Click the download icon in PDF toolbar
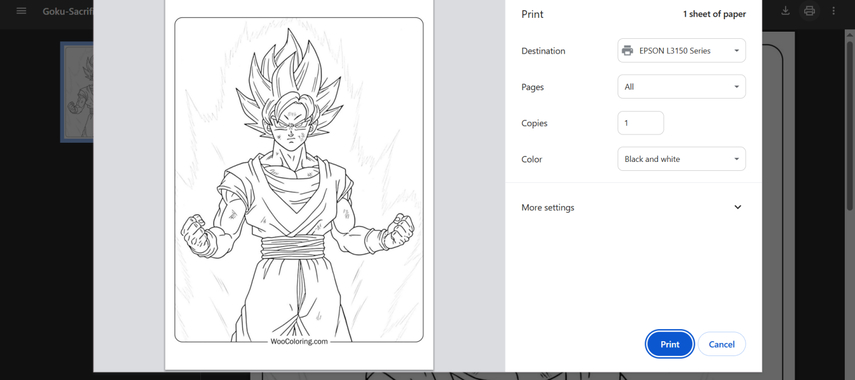This screenshot has width=855, height=380. click(785, 11)
